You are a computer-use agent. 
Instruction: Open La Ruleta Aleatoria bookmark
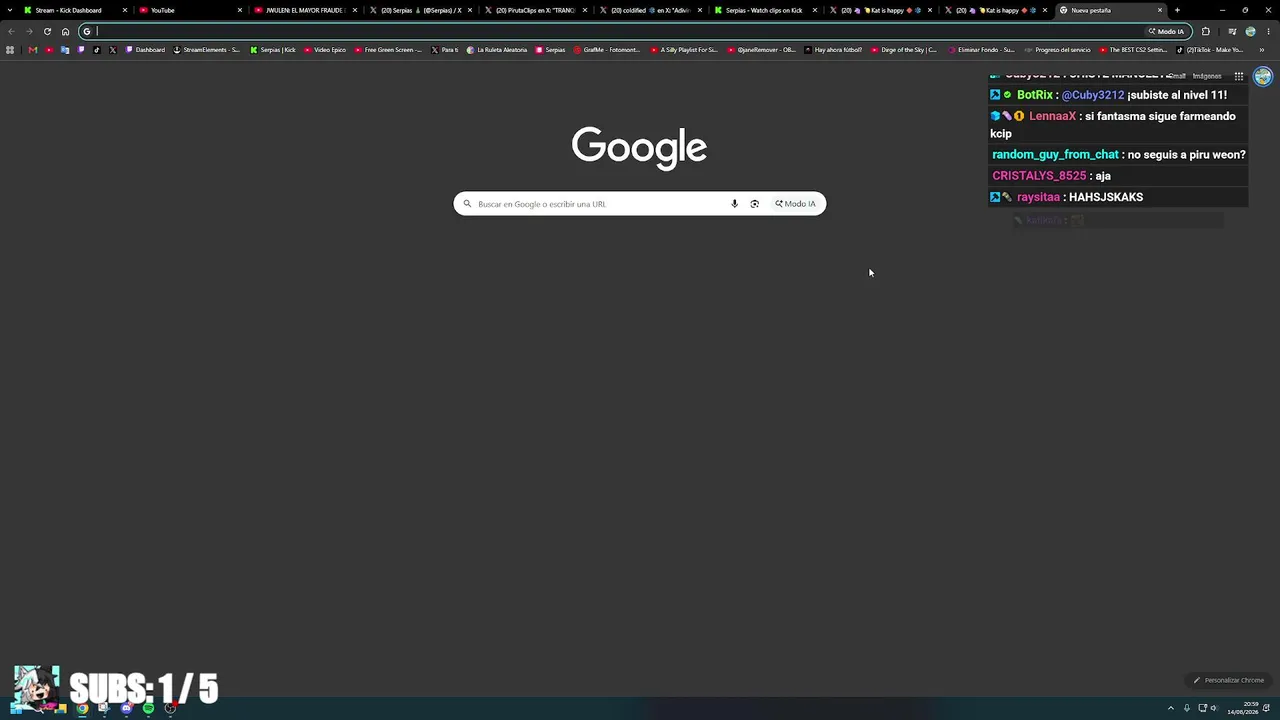[x=496, y=50]
